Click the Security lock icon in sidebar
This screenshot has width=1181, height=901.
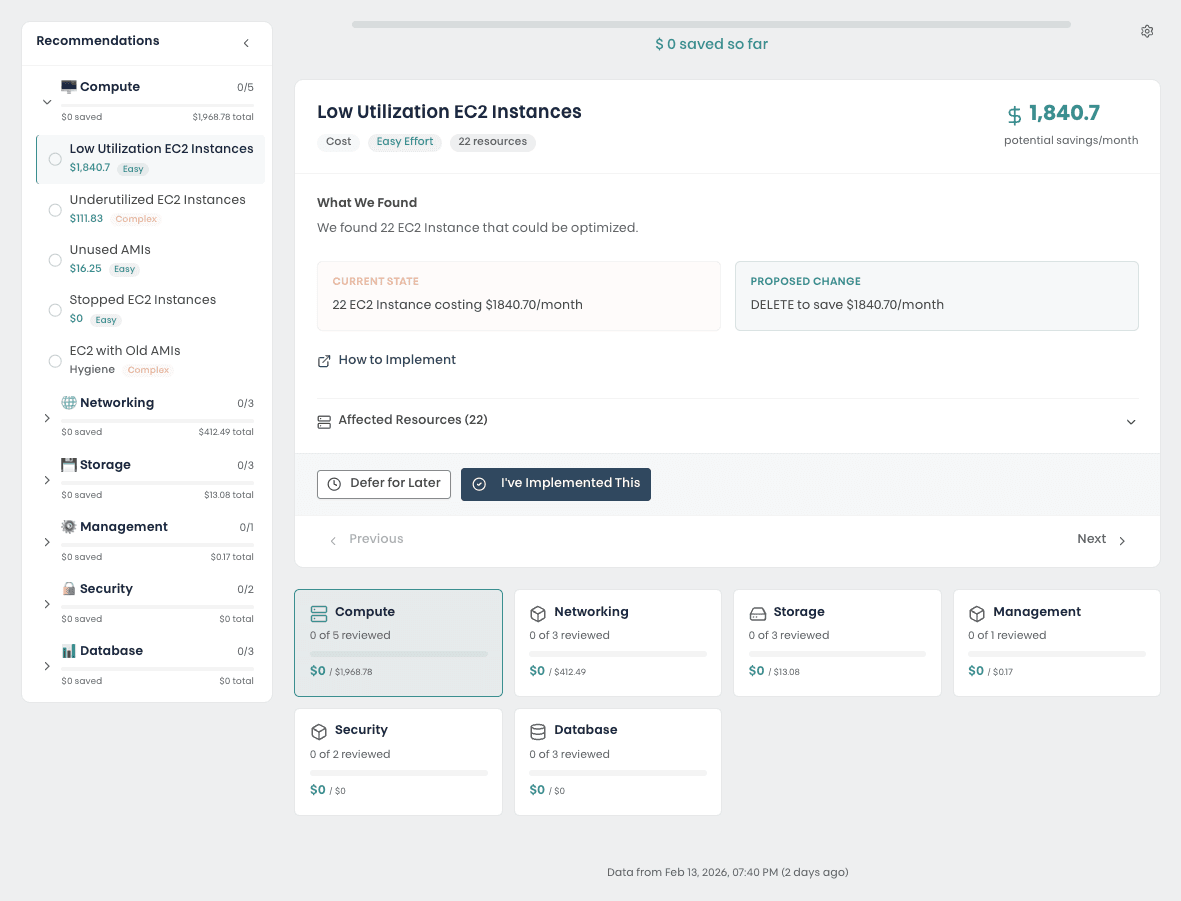pos(67,588)
